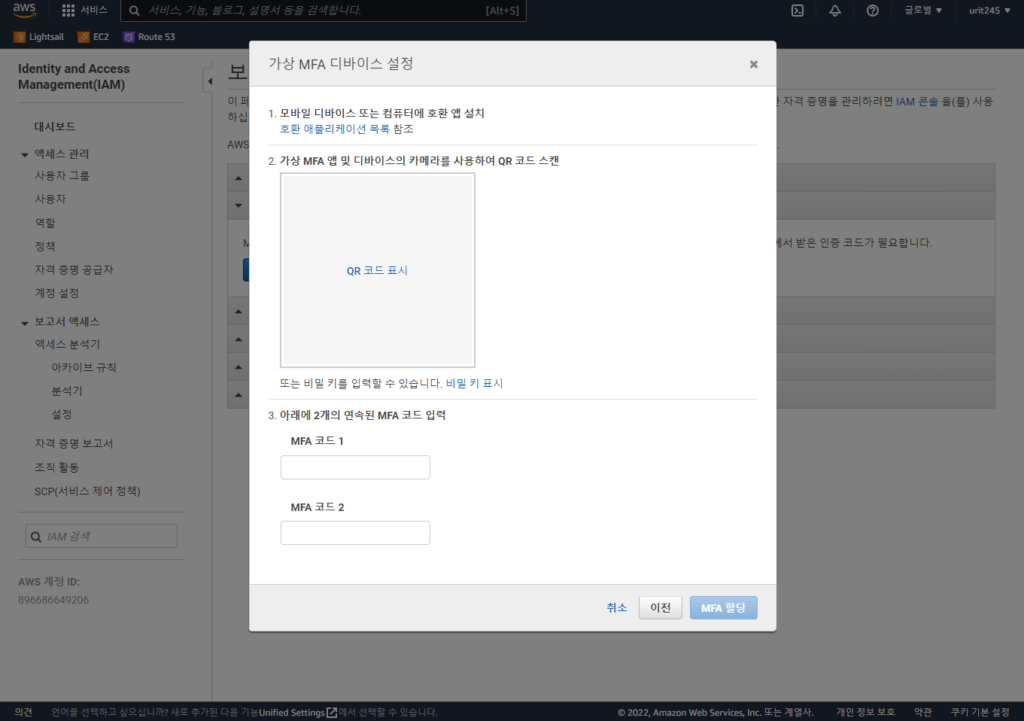This screenshot has height=721, width=1024.
Task: Open 사용자 그룹 in the sidebar
Action: pyautogui.click(x=62, y=176)
